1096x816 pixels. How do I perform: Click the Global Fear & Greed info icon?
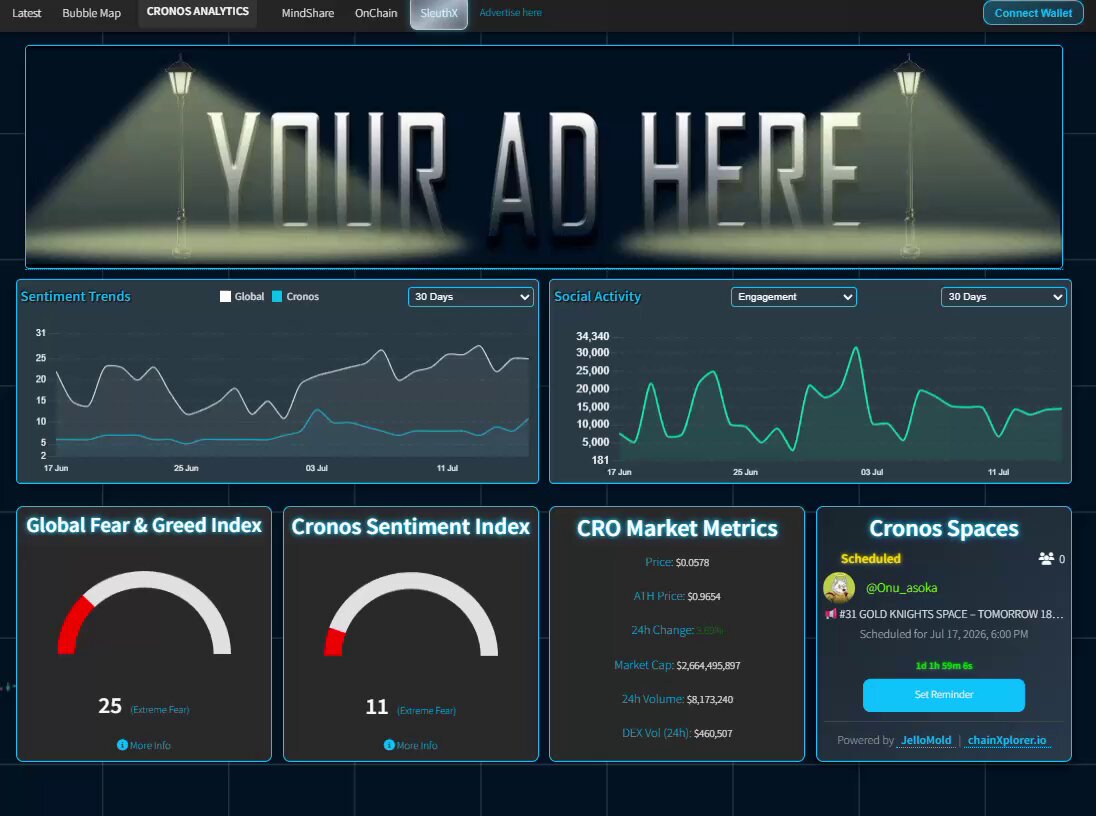coord(122,745)
